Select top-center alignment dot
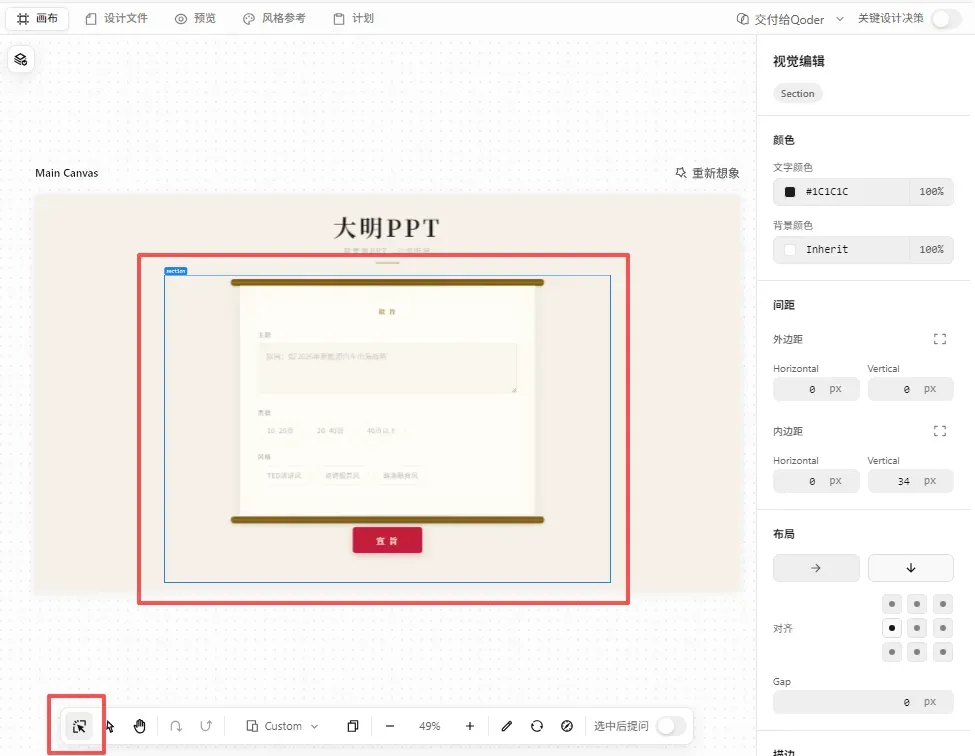Screen dimensions: 975x756 pyautogui.click(x=917, y=604)
